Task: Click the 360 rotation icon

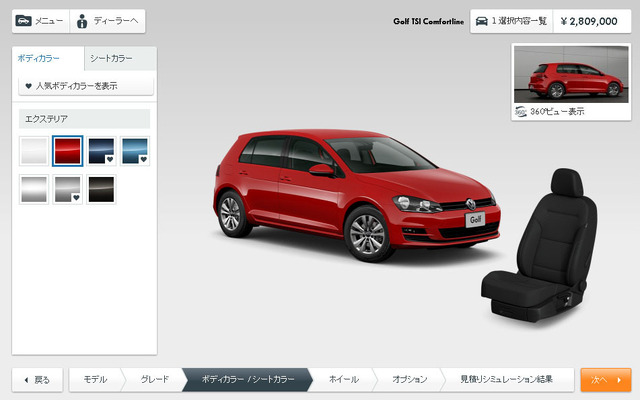Action: (520, 111)
